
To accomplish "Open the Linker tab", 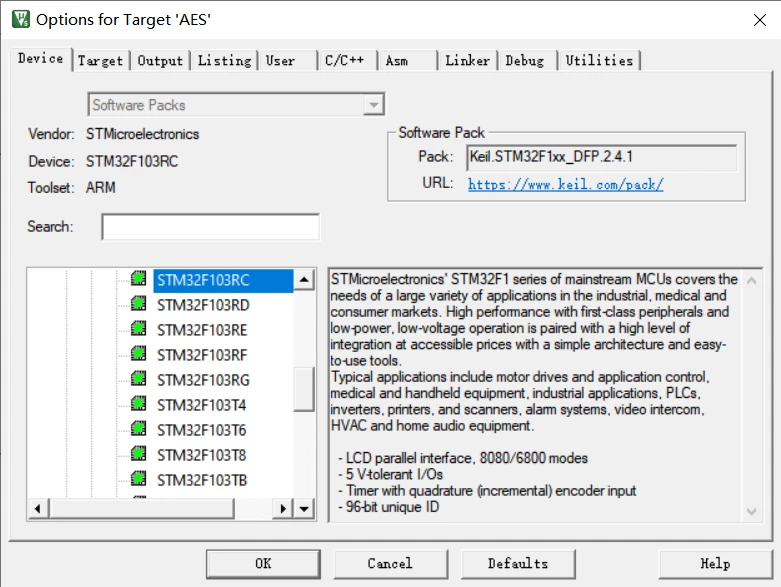I will (468, 61).
